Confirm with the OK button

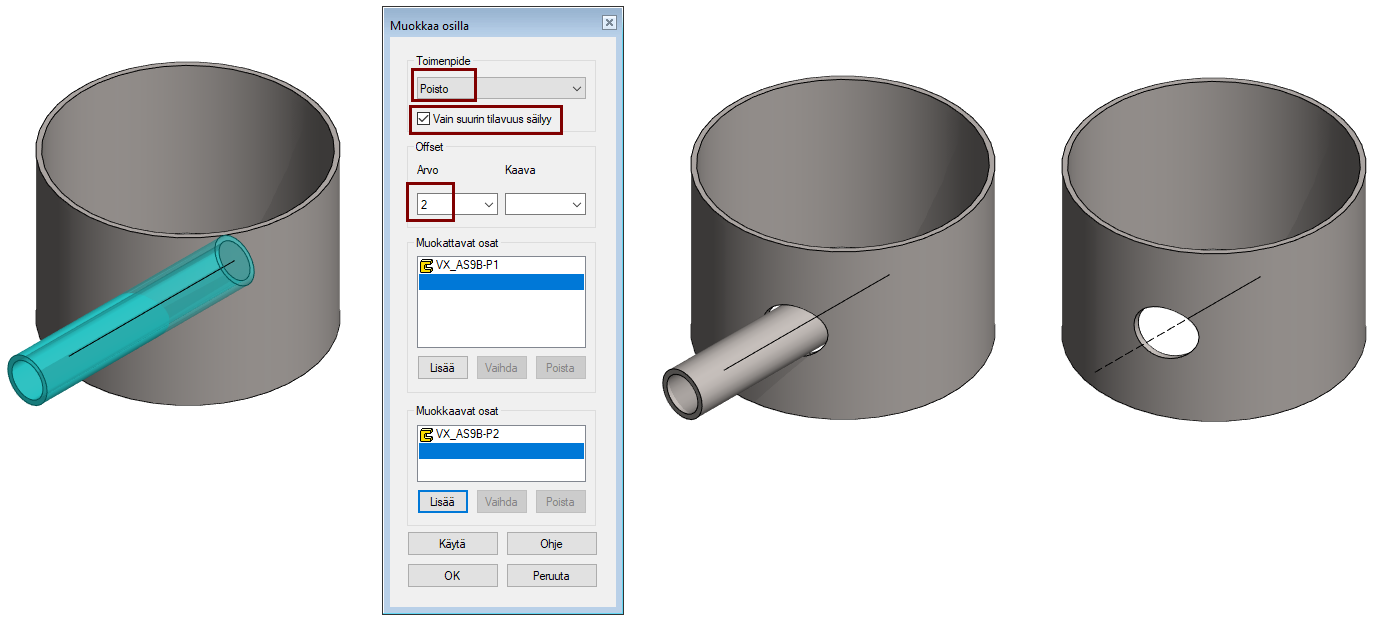452,576
